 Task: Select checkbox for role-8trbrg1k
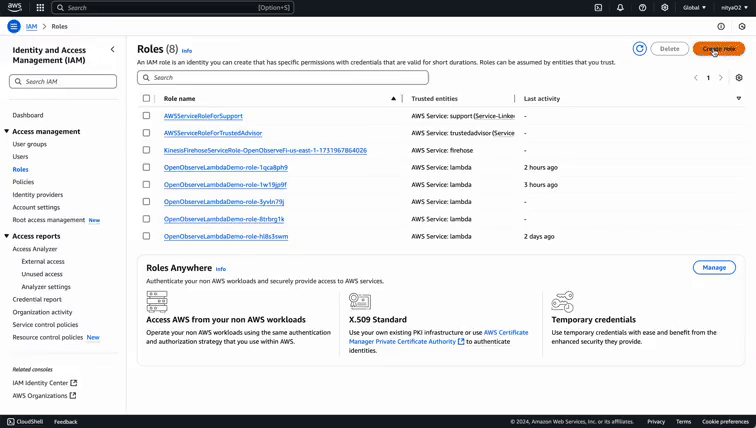[x=146, y=219]
